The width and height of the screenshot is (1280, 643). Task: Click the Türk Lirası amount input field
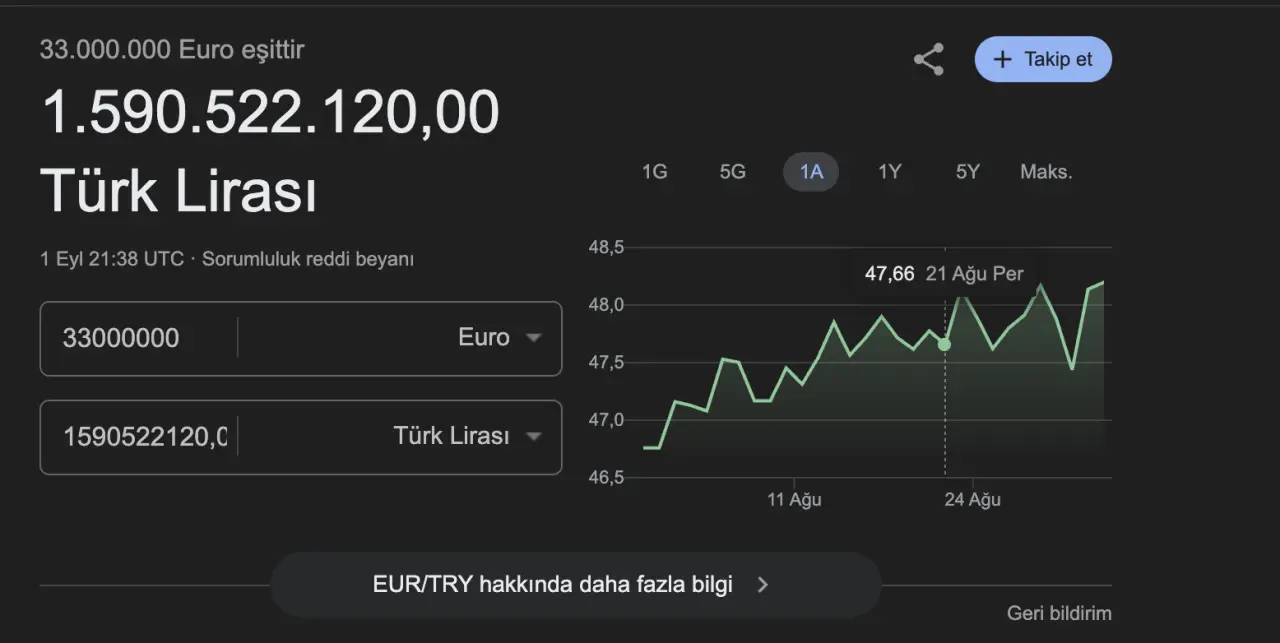click(x=140, y=437)
